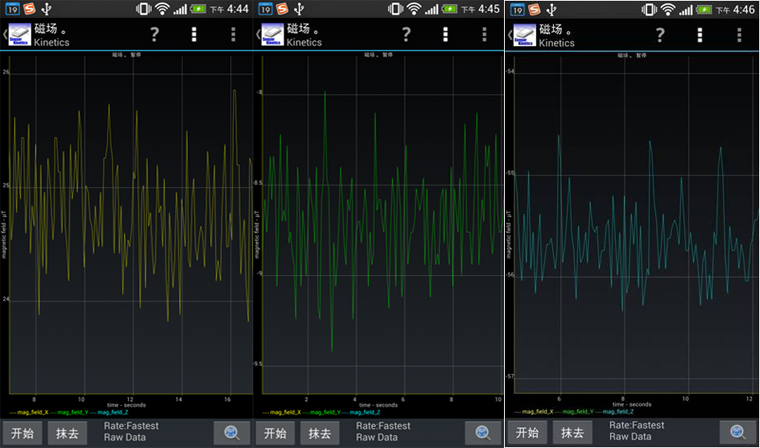Tap the help question mark on 4:45 screen

click(x=406, y=34)
